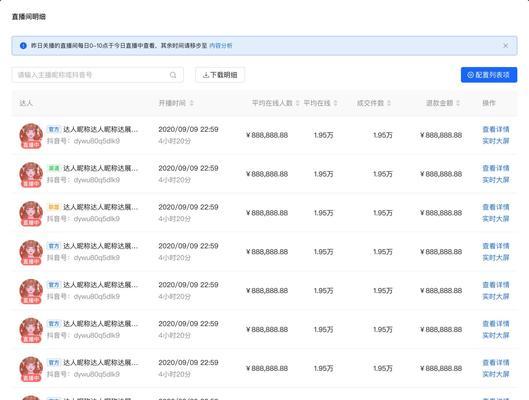529x400 pixels.
Task: Click 抖音号 ID in the yellow-badge row
Action: click(83, 219)
